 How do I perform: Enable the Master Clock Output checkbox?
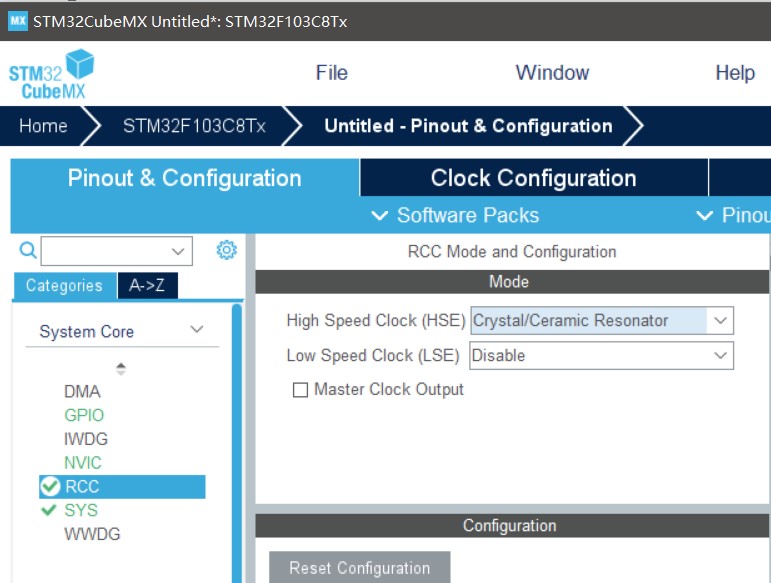[300, 390]
